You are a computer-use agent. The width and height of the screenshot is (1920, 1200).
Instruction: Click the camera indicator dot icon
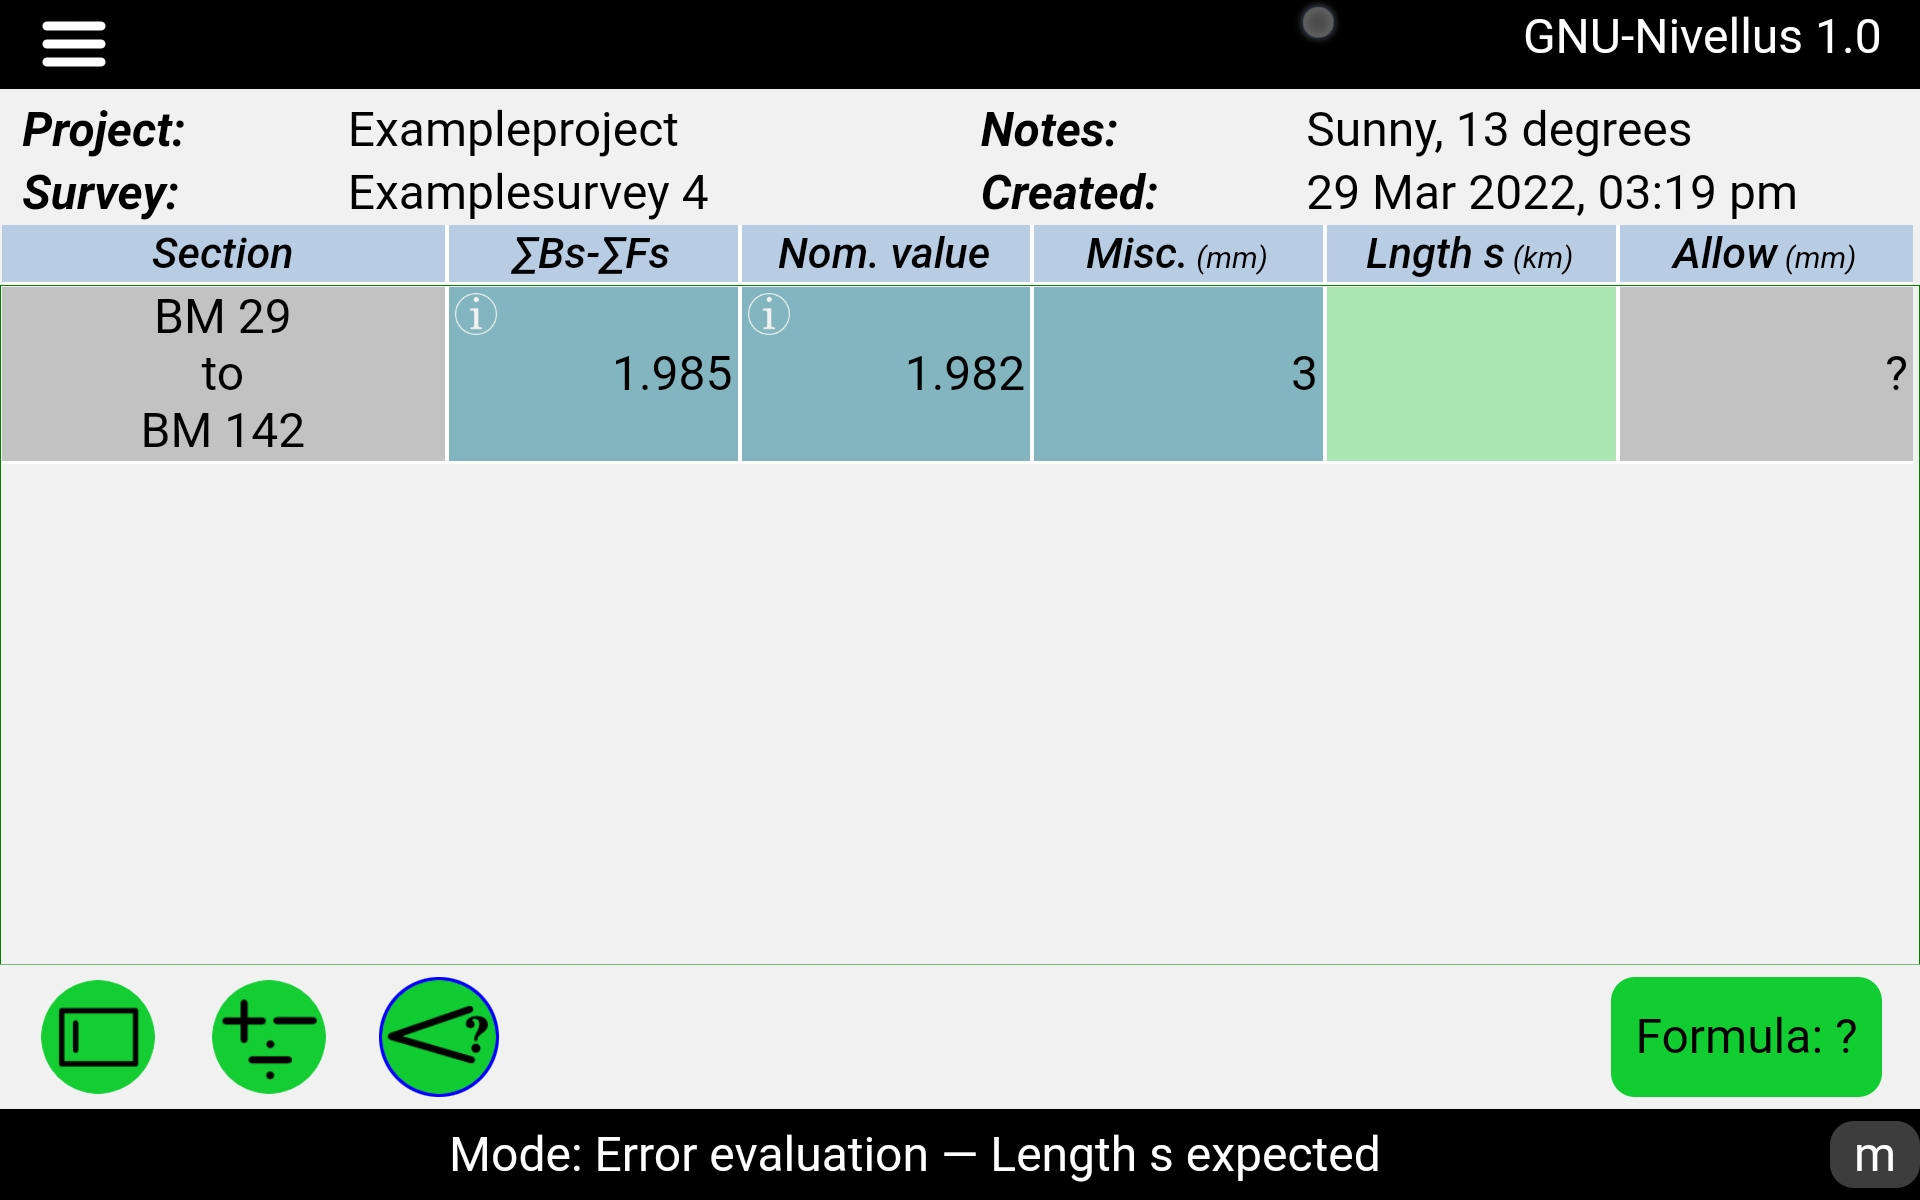[x=1316, y=21]
